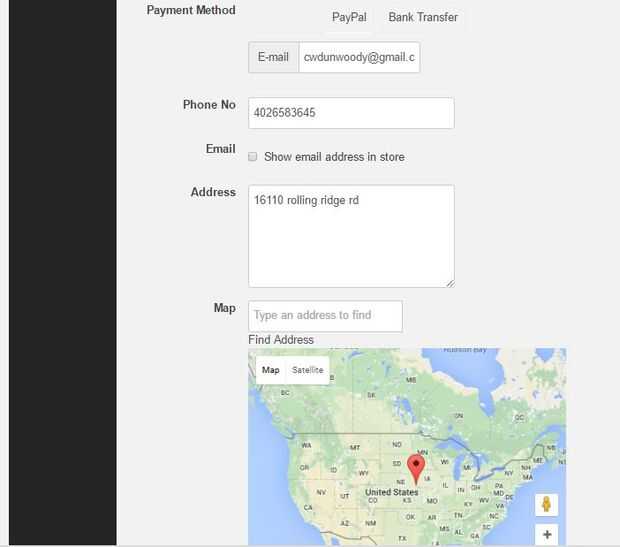Click the red location marker on map
This screenshot has width=620, height=547.
coord(416,469)
